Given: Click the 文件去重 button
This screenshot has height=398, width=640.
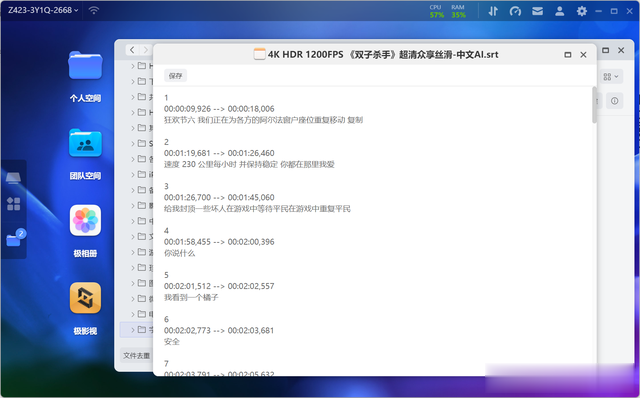Looking at the screenshot, I should [x=137, y=356].
